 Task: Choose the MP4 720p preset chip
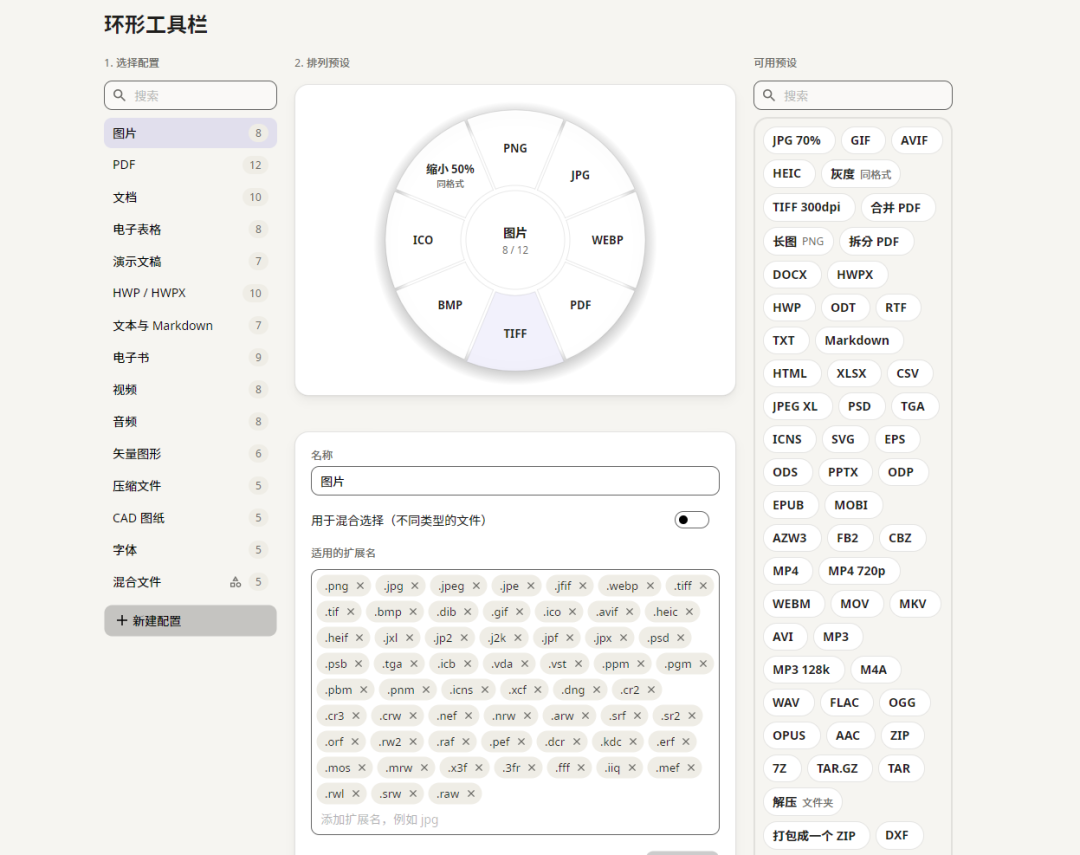point(856,571)
